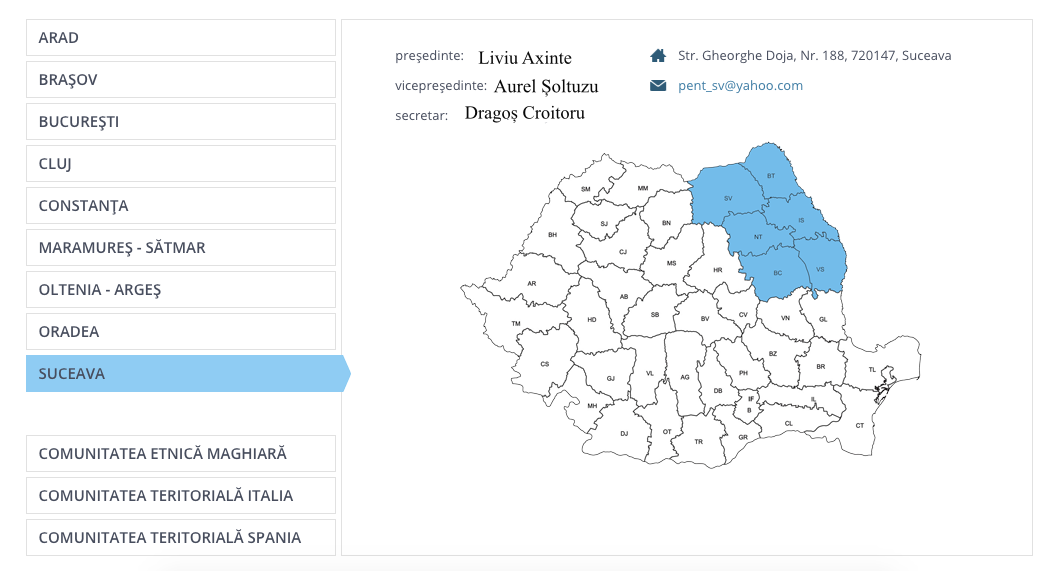Open COMUNITATEA ETNICĂ MAGHIARĂ entry

[x=180, y=454]
